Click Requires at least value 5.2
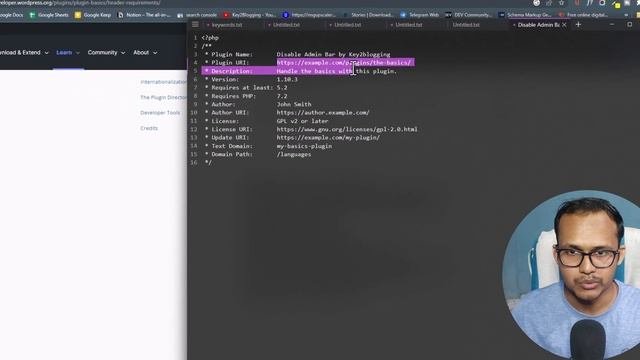Screen dimensions: 640x360 click(282, 88)
